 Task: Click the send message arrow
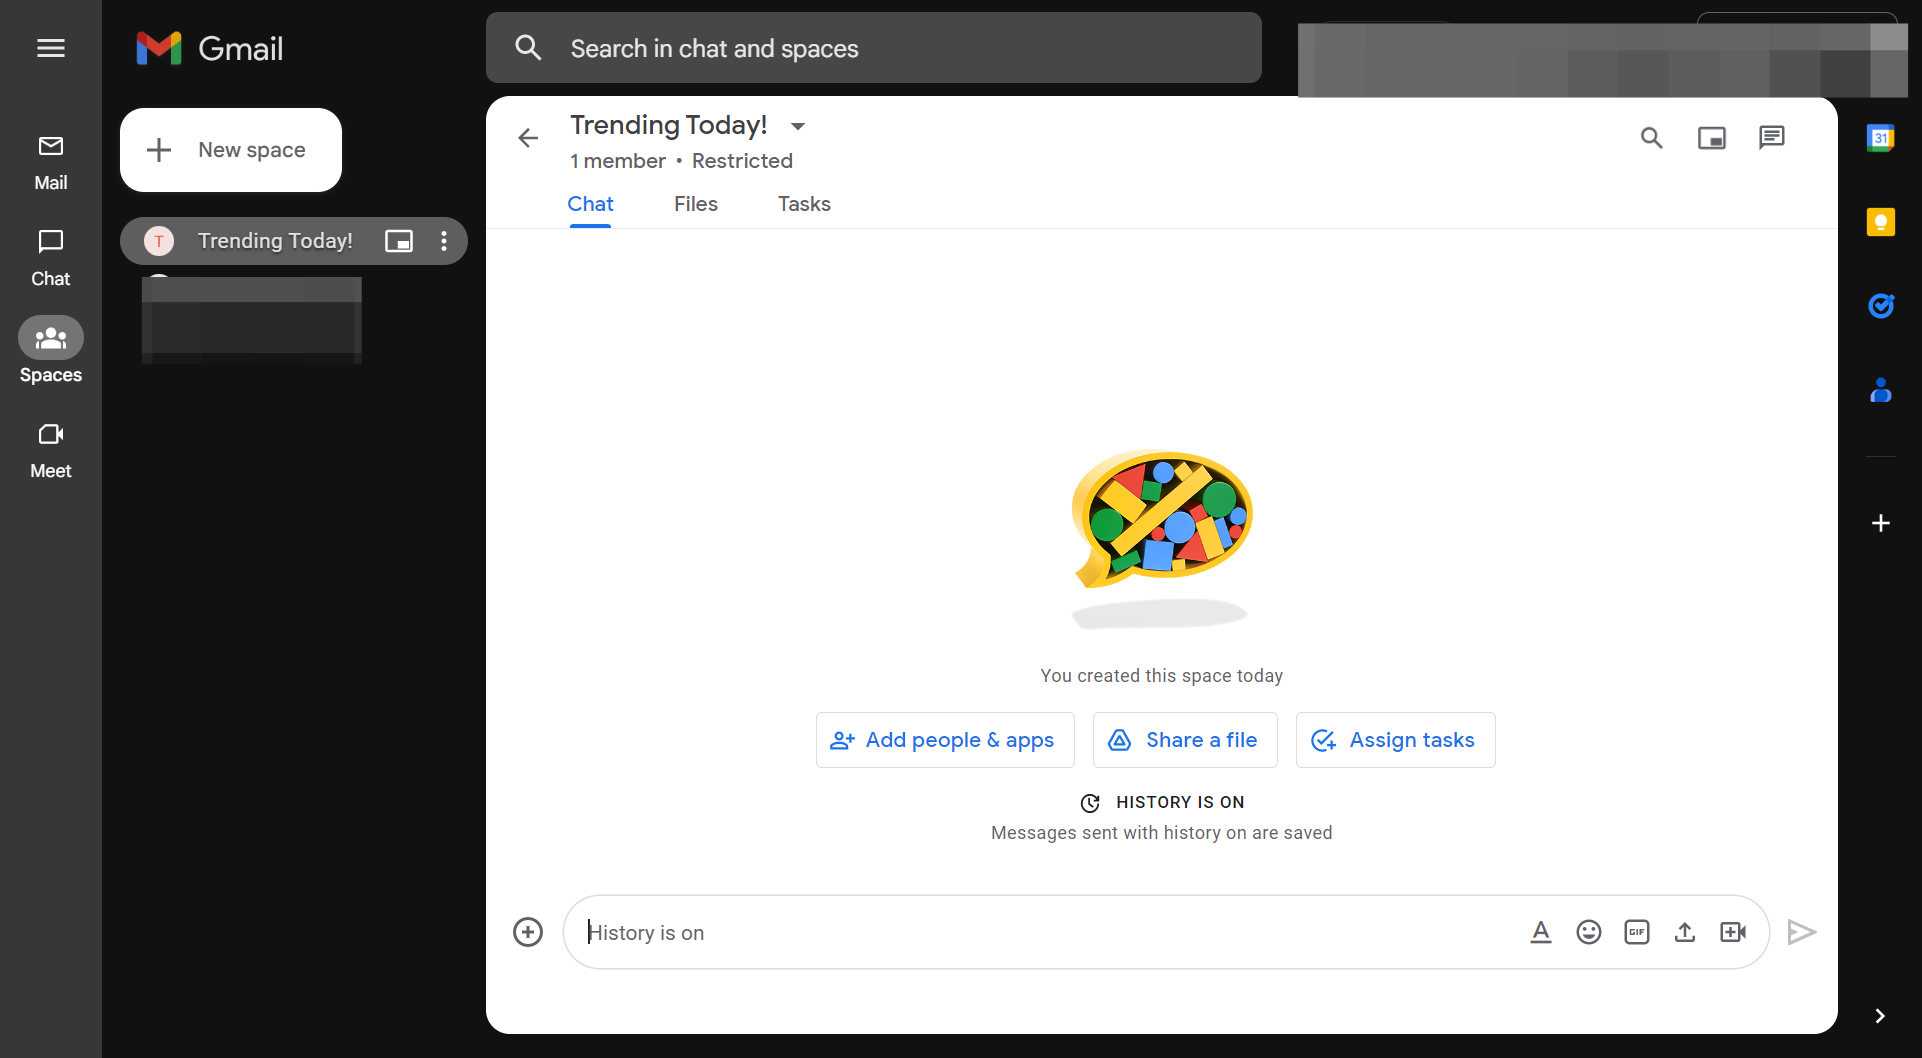pyautogui.click(x=1802, y=932)
